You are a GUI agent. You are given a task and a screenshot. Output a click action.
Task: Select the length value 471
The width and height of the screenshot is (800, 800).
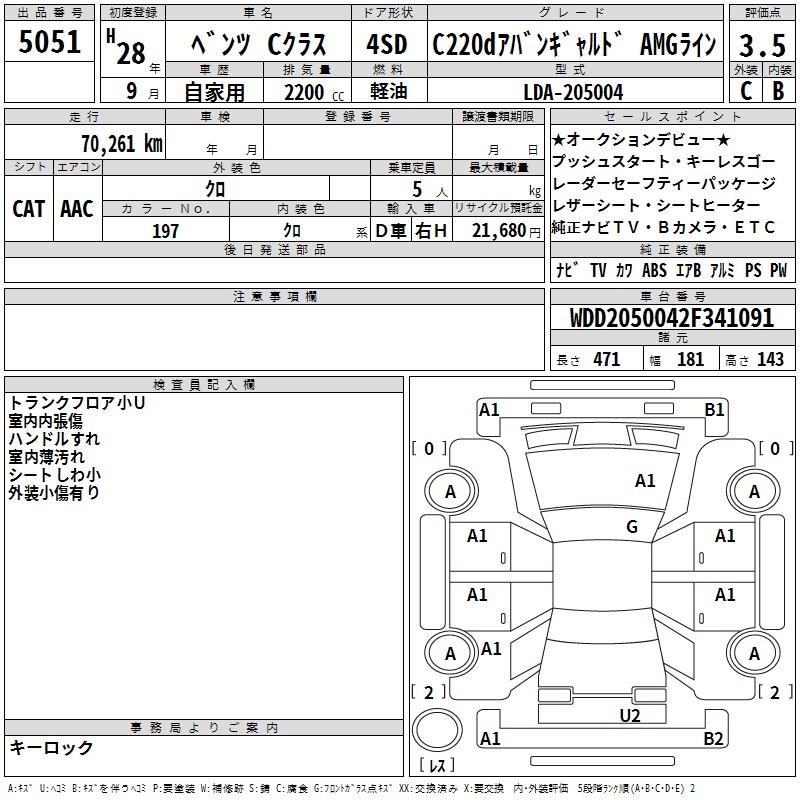607,360
